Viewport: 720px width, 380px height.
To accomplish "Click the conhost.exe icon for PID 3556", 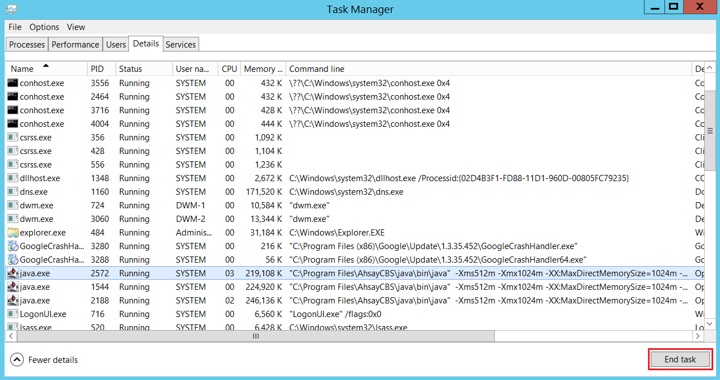I will (x=12, y=83).
